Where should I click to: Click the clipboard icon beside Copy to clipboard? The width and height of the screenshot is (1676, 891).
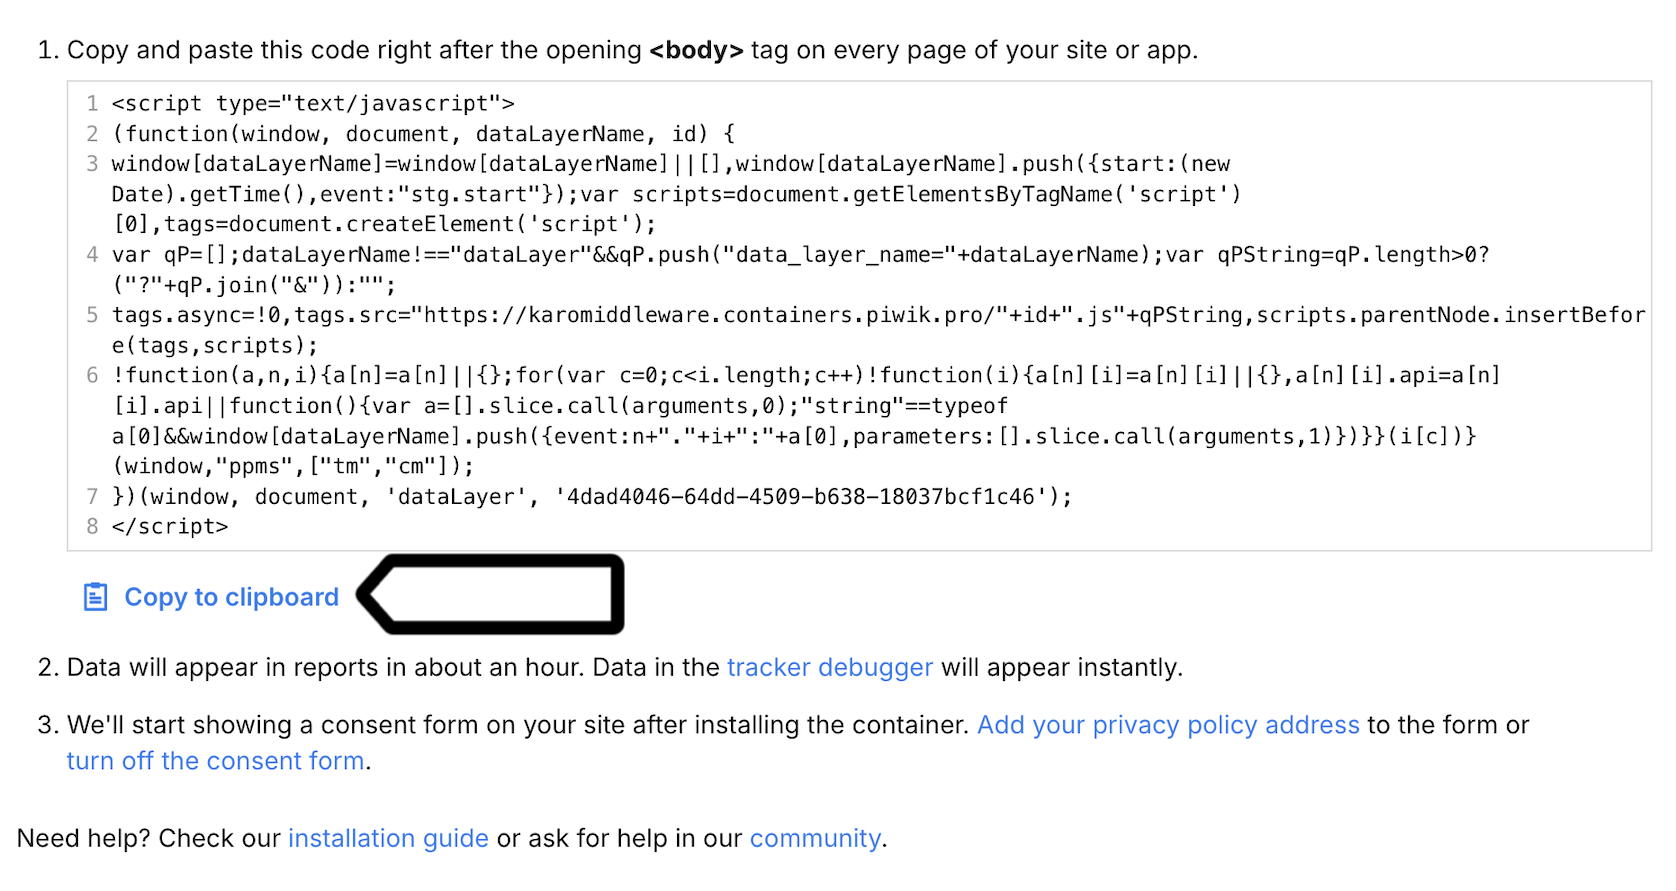tap(95, 597)
